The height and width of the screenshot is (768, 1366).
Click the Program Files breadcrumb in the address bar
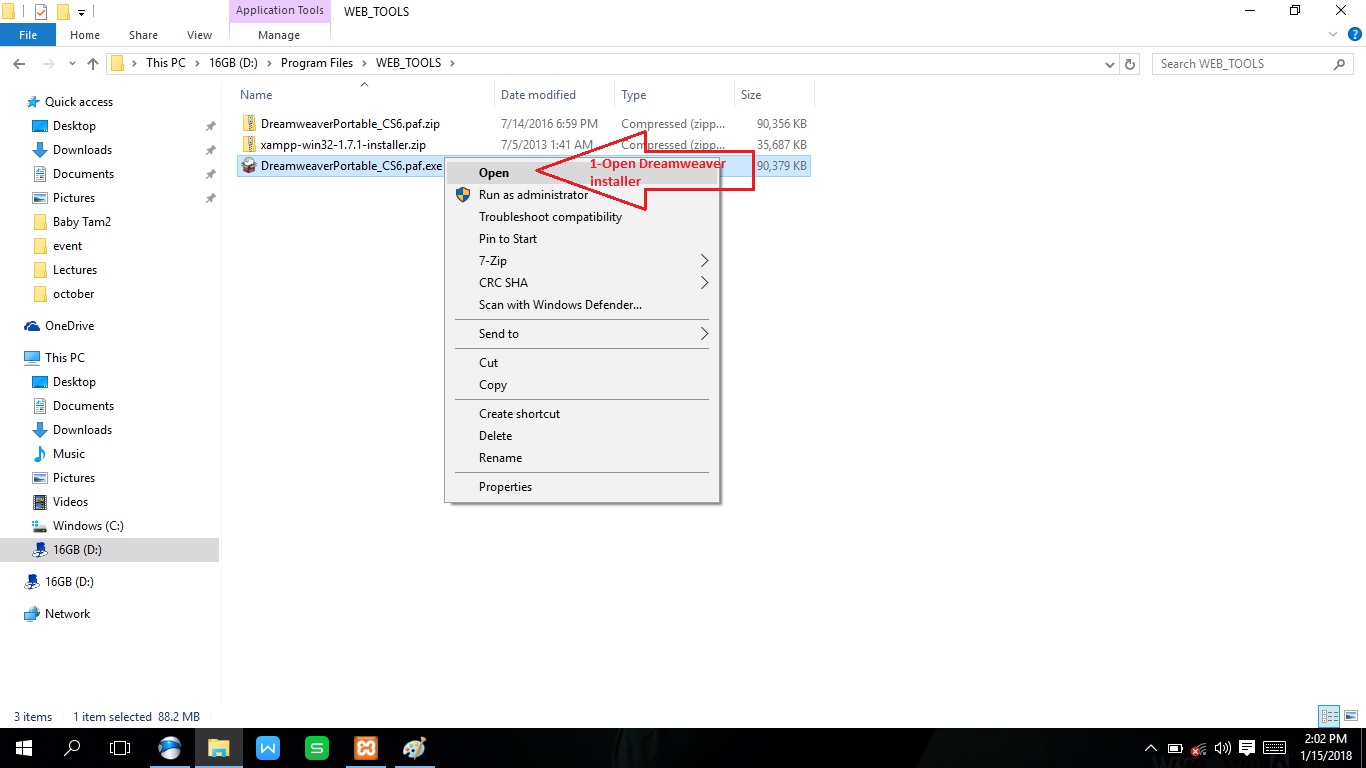pos(316,63)
